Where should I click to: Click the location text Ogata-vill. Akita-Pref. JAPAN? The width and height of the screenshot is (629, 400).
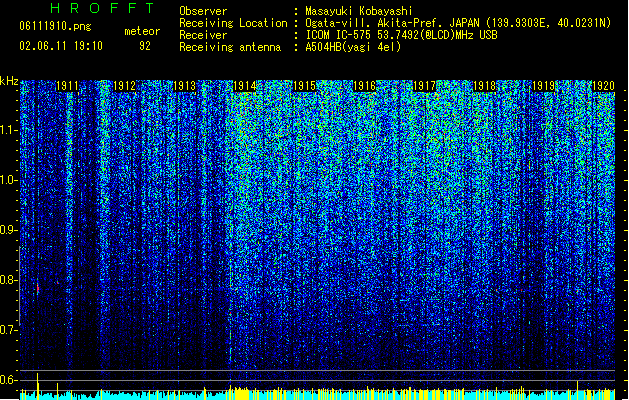pyautogui.click(x=392, y=23)
